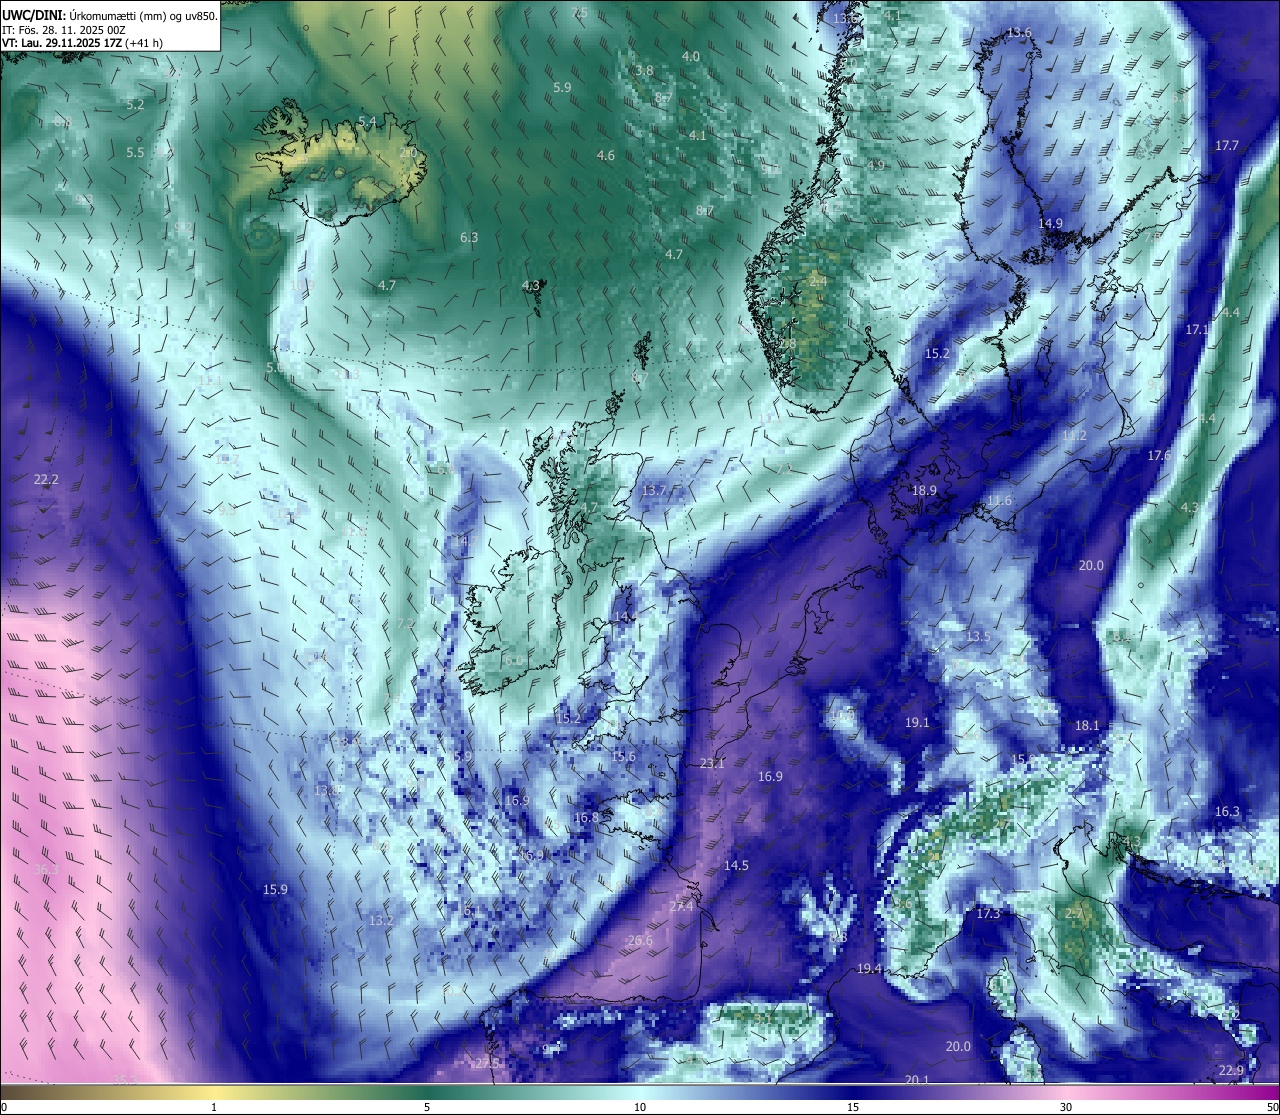
Task: Click the 'VT: Lau. 29.11.2025 17Z' line
Action: pyautogui.click(x=62, y=43)
